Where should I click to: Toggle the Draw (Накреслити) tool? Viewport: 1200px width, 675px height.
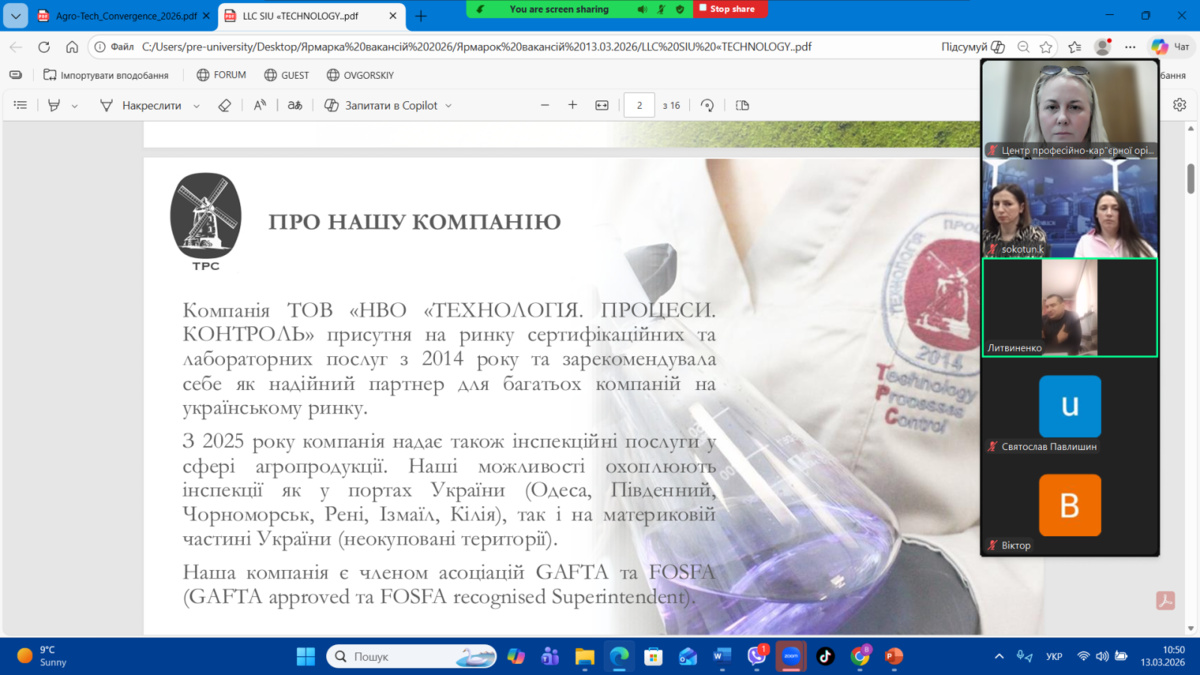[x=141, y=105]
